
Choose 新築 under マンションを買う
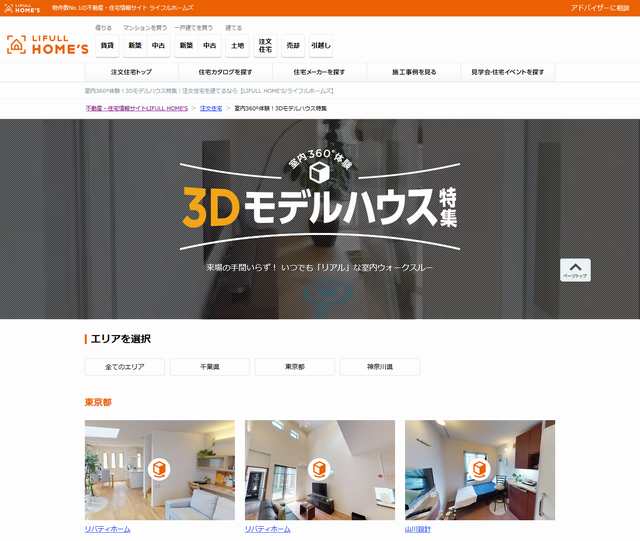click(x=134, y=45)
